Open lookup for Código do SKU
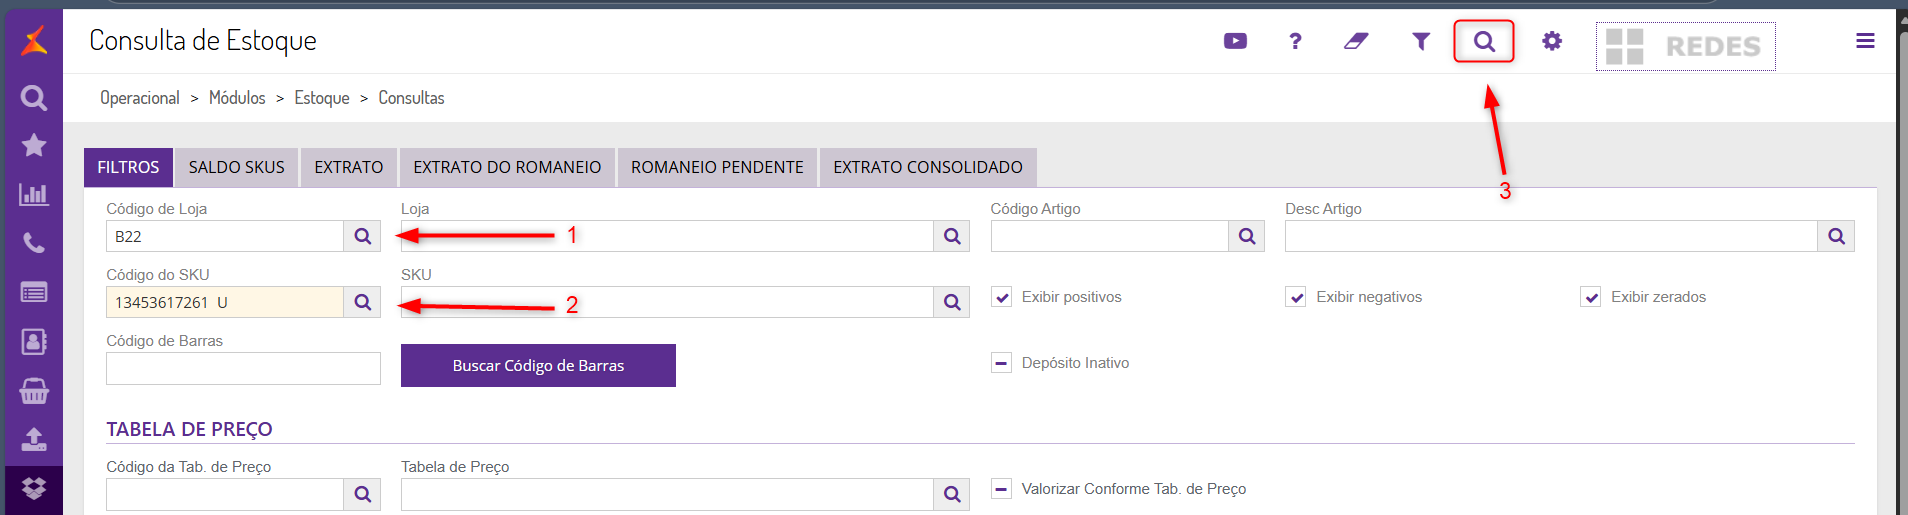The height and width of the screenshot is (515, 1908). (x=362, y=302)
